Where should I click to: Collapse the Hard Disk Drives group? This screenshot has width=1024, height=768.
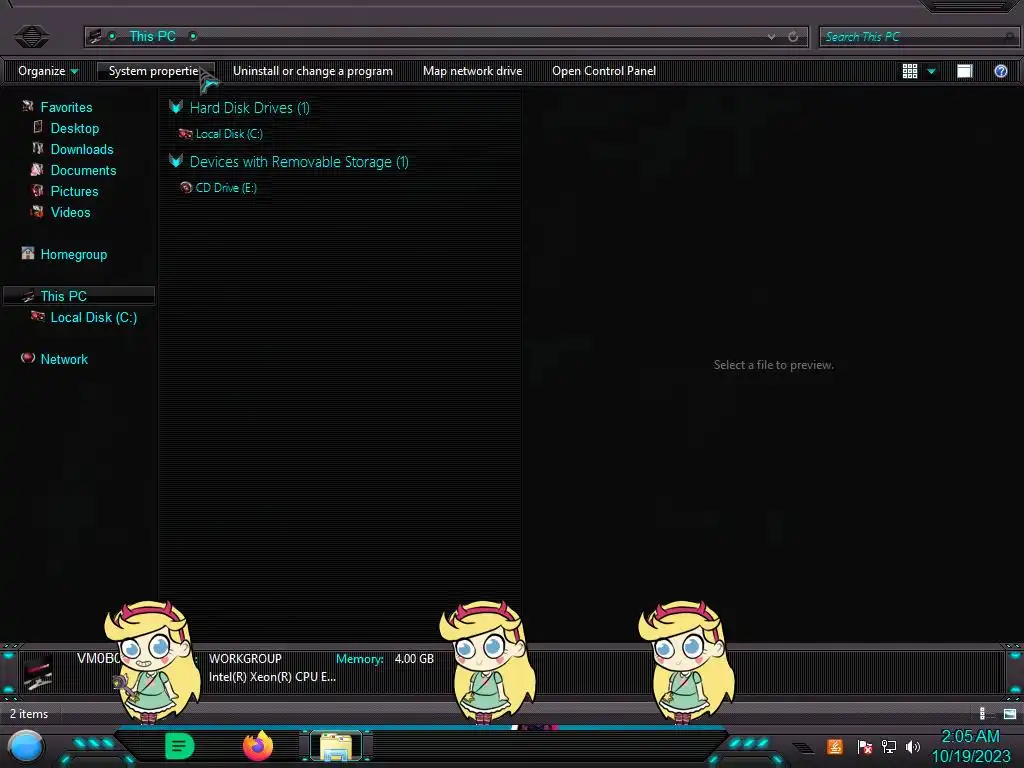[x=176, y=107]
